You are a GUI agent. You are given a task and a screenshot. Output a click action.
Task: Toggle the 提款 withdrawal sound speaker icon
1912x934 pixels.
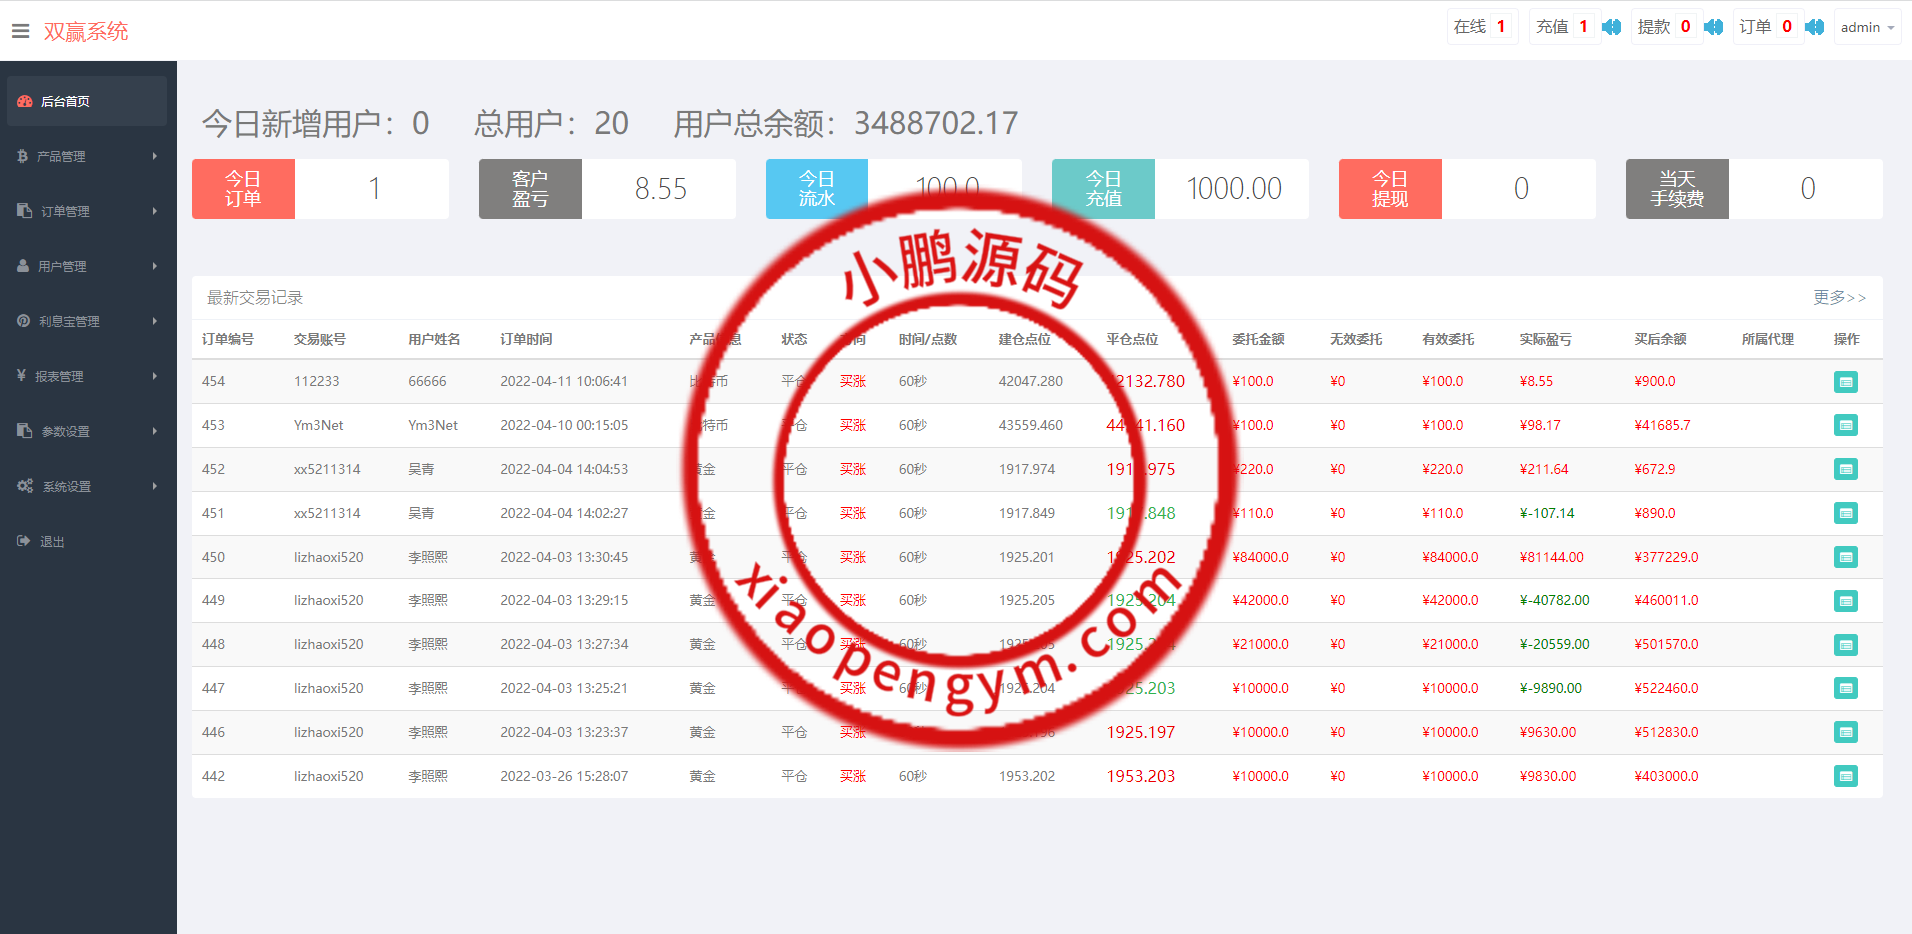[1713, 27]
